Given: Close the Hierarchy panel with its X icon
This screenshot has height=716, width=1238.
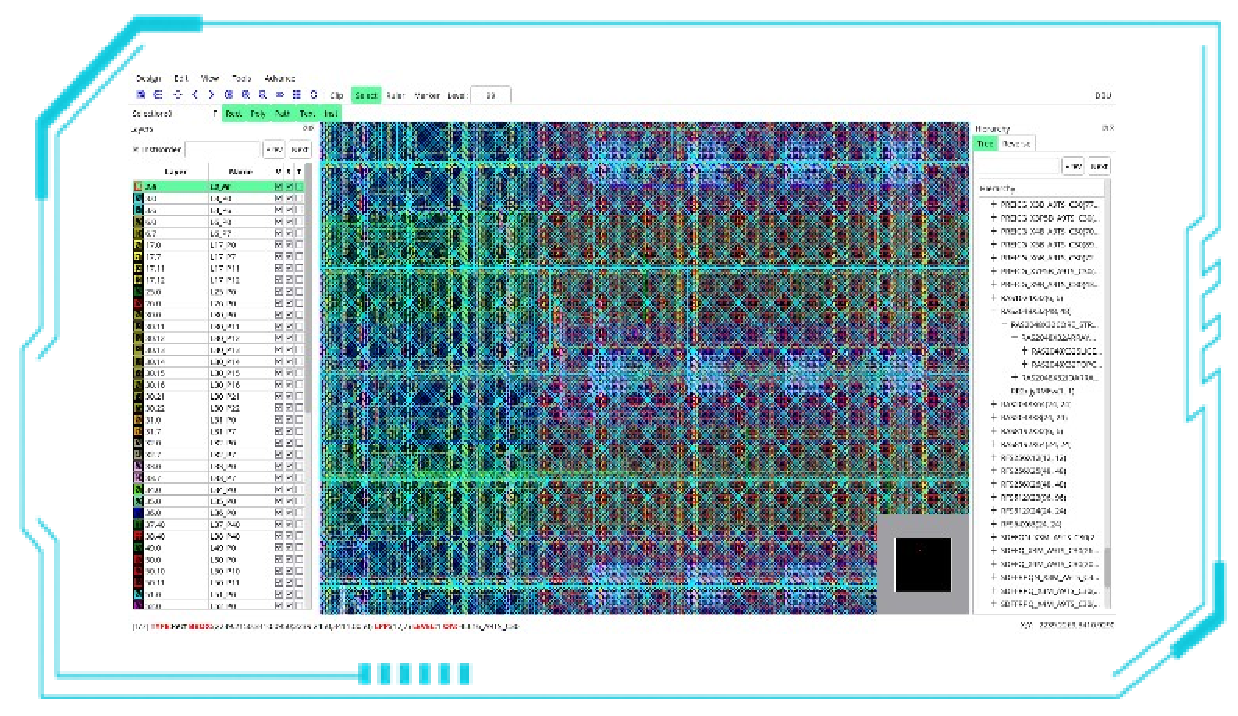Looking at the screenshot, I should pos(1107,128).
